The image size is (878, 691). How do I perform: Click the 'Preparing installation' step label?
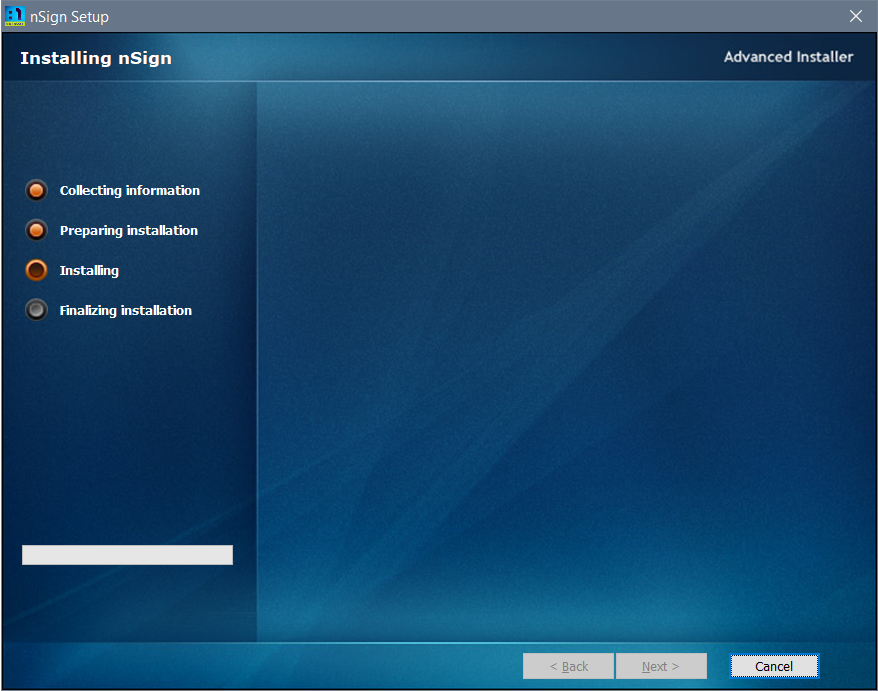(129, 231)
